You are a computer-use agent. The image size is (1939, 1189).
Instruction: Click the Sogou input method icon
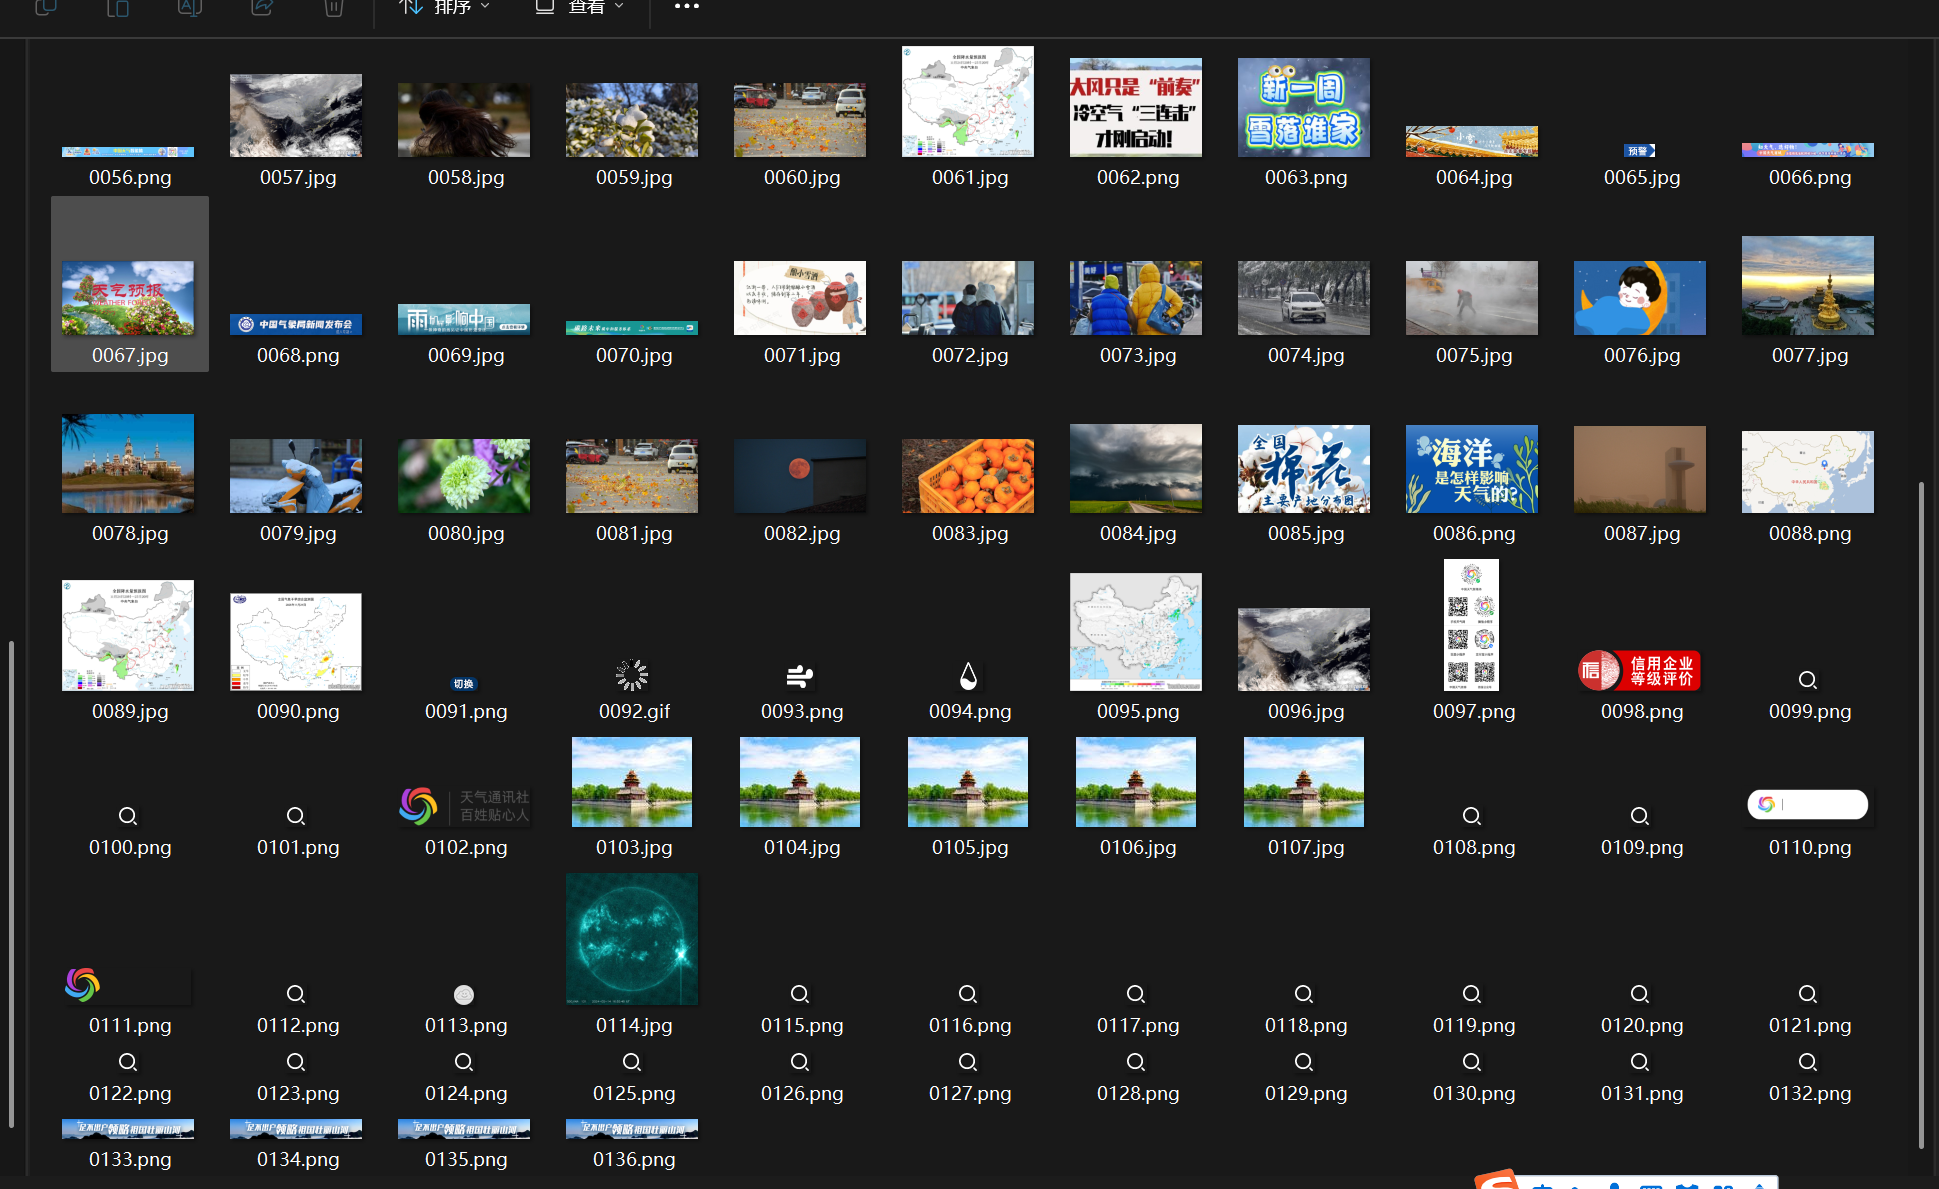coord(1498,1182)
